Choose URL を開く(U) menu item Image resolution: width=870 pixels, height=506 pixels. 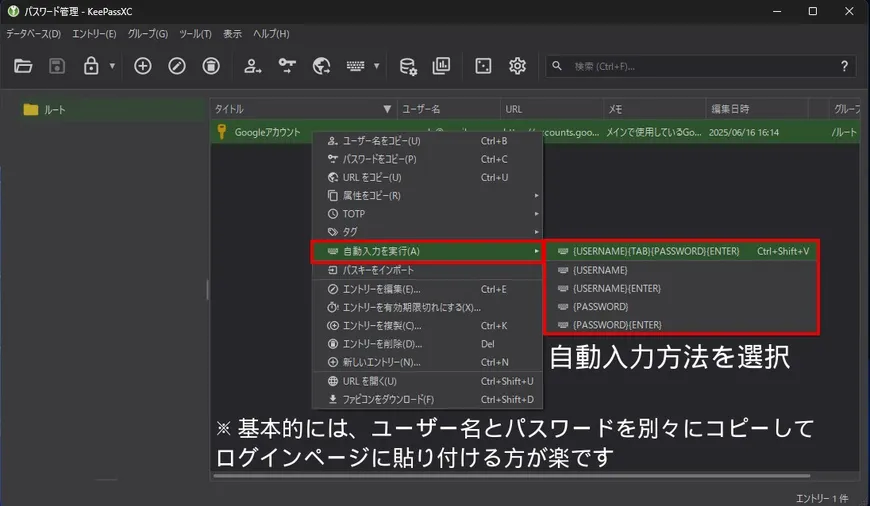point(427,381)
